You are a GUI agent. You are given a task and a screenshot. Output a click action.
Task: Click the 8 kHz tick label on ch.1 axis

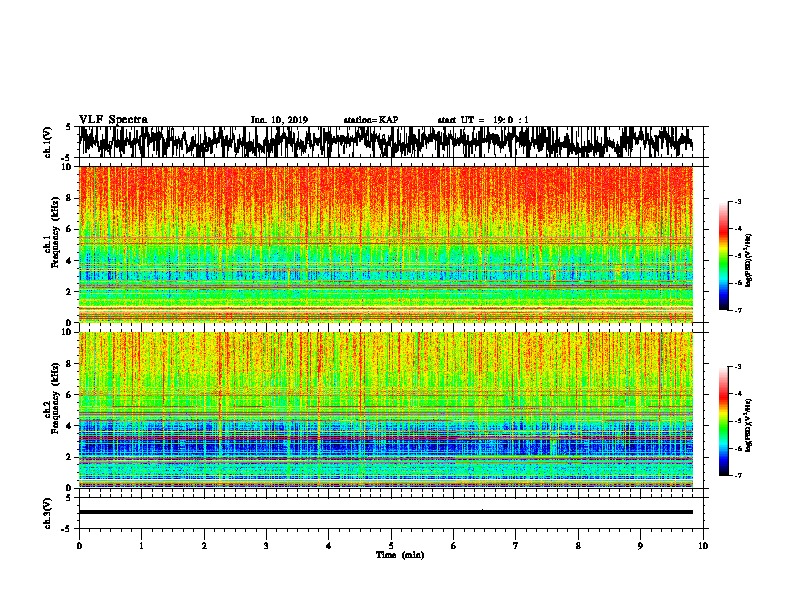[69, 198]
